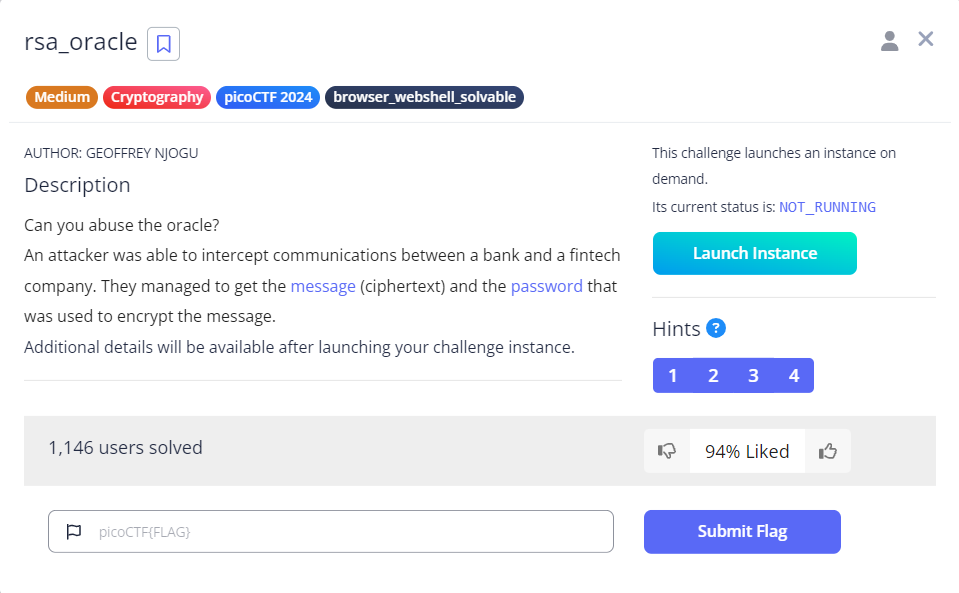This screenshot has height=593, width=959.
Task: Bookmark the rsa_oracle challenge
Action: pyautogui.click(x=162, y=44)
